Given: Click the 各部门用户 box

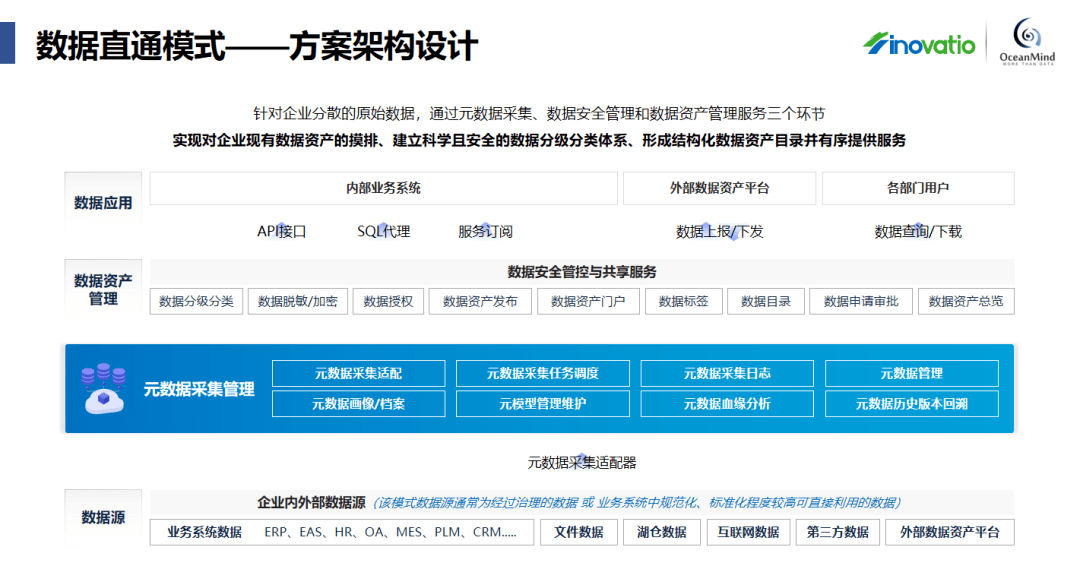Looking at the screenshot, I should click(918, 188).
